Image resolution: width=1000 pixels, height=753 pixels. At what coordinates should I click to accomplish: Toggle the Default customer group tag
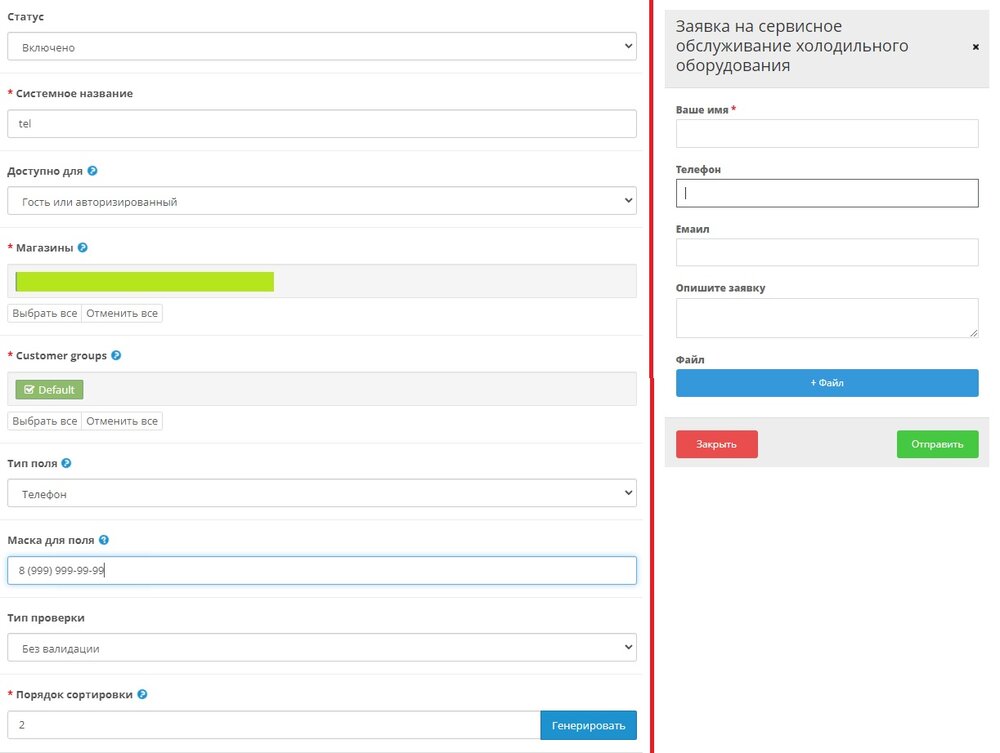[x=49, y=390]
